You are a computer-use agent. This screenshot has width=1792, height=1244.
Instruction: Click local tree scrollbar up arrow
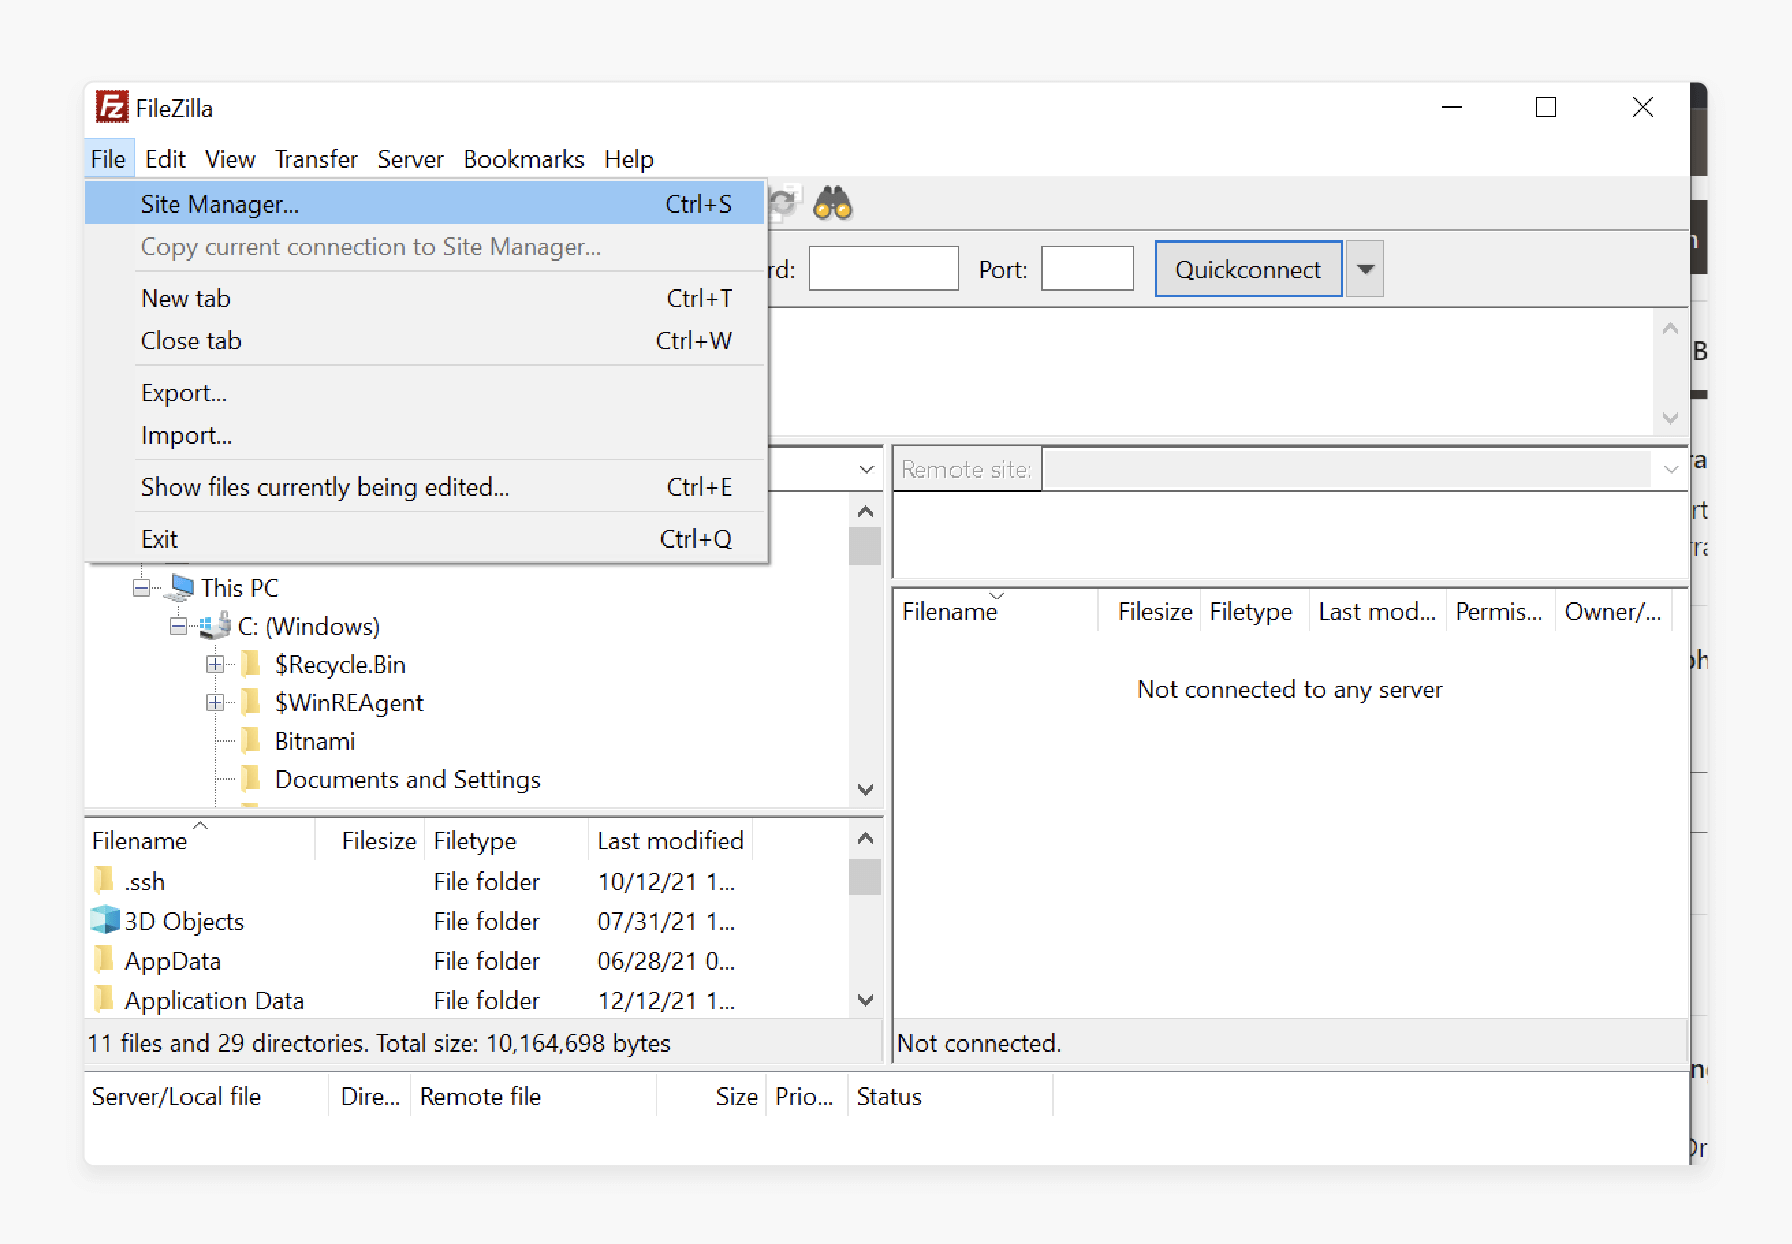coord(866,512)
